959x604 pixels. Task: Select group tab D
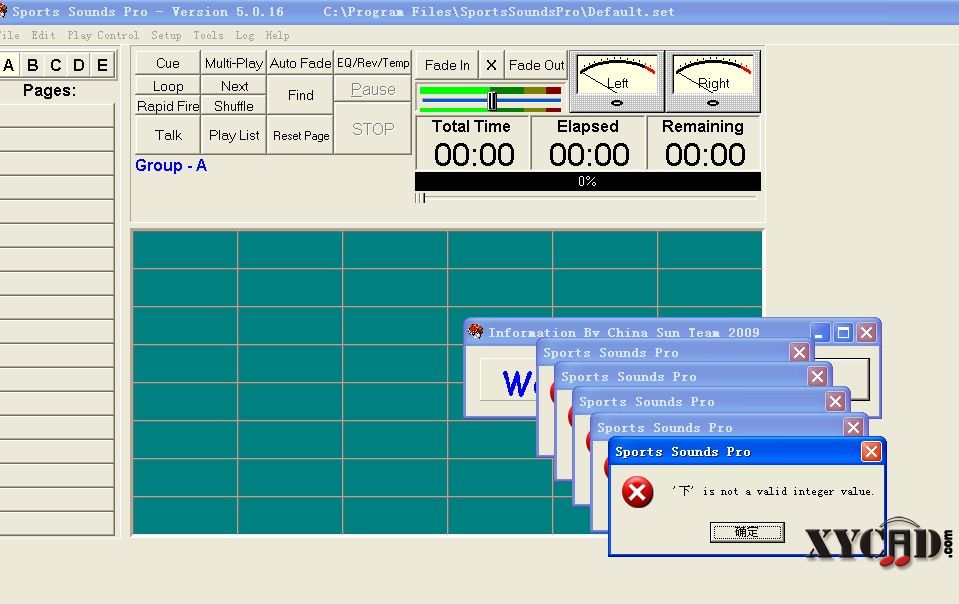[79, 65]
